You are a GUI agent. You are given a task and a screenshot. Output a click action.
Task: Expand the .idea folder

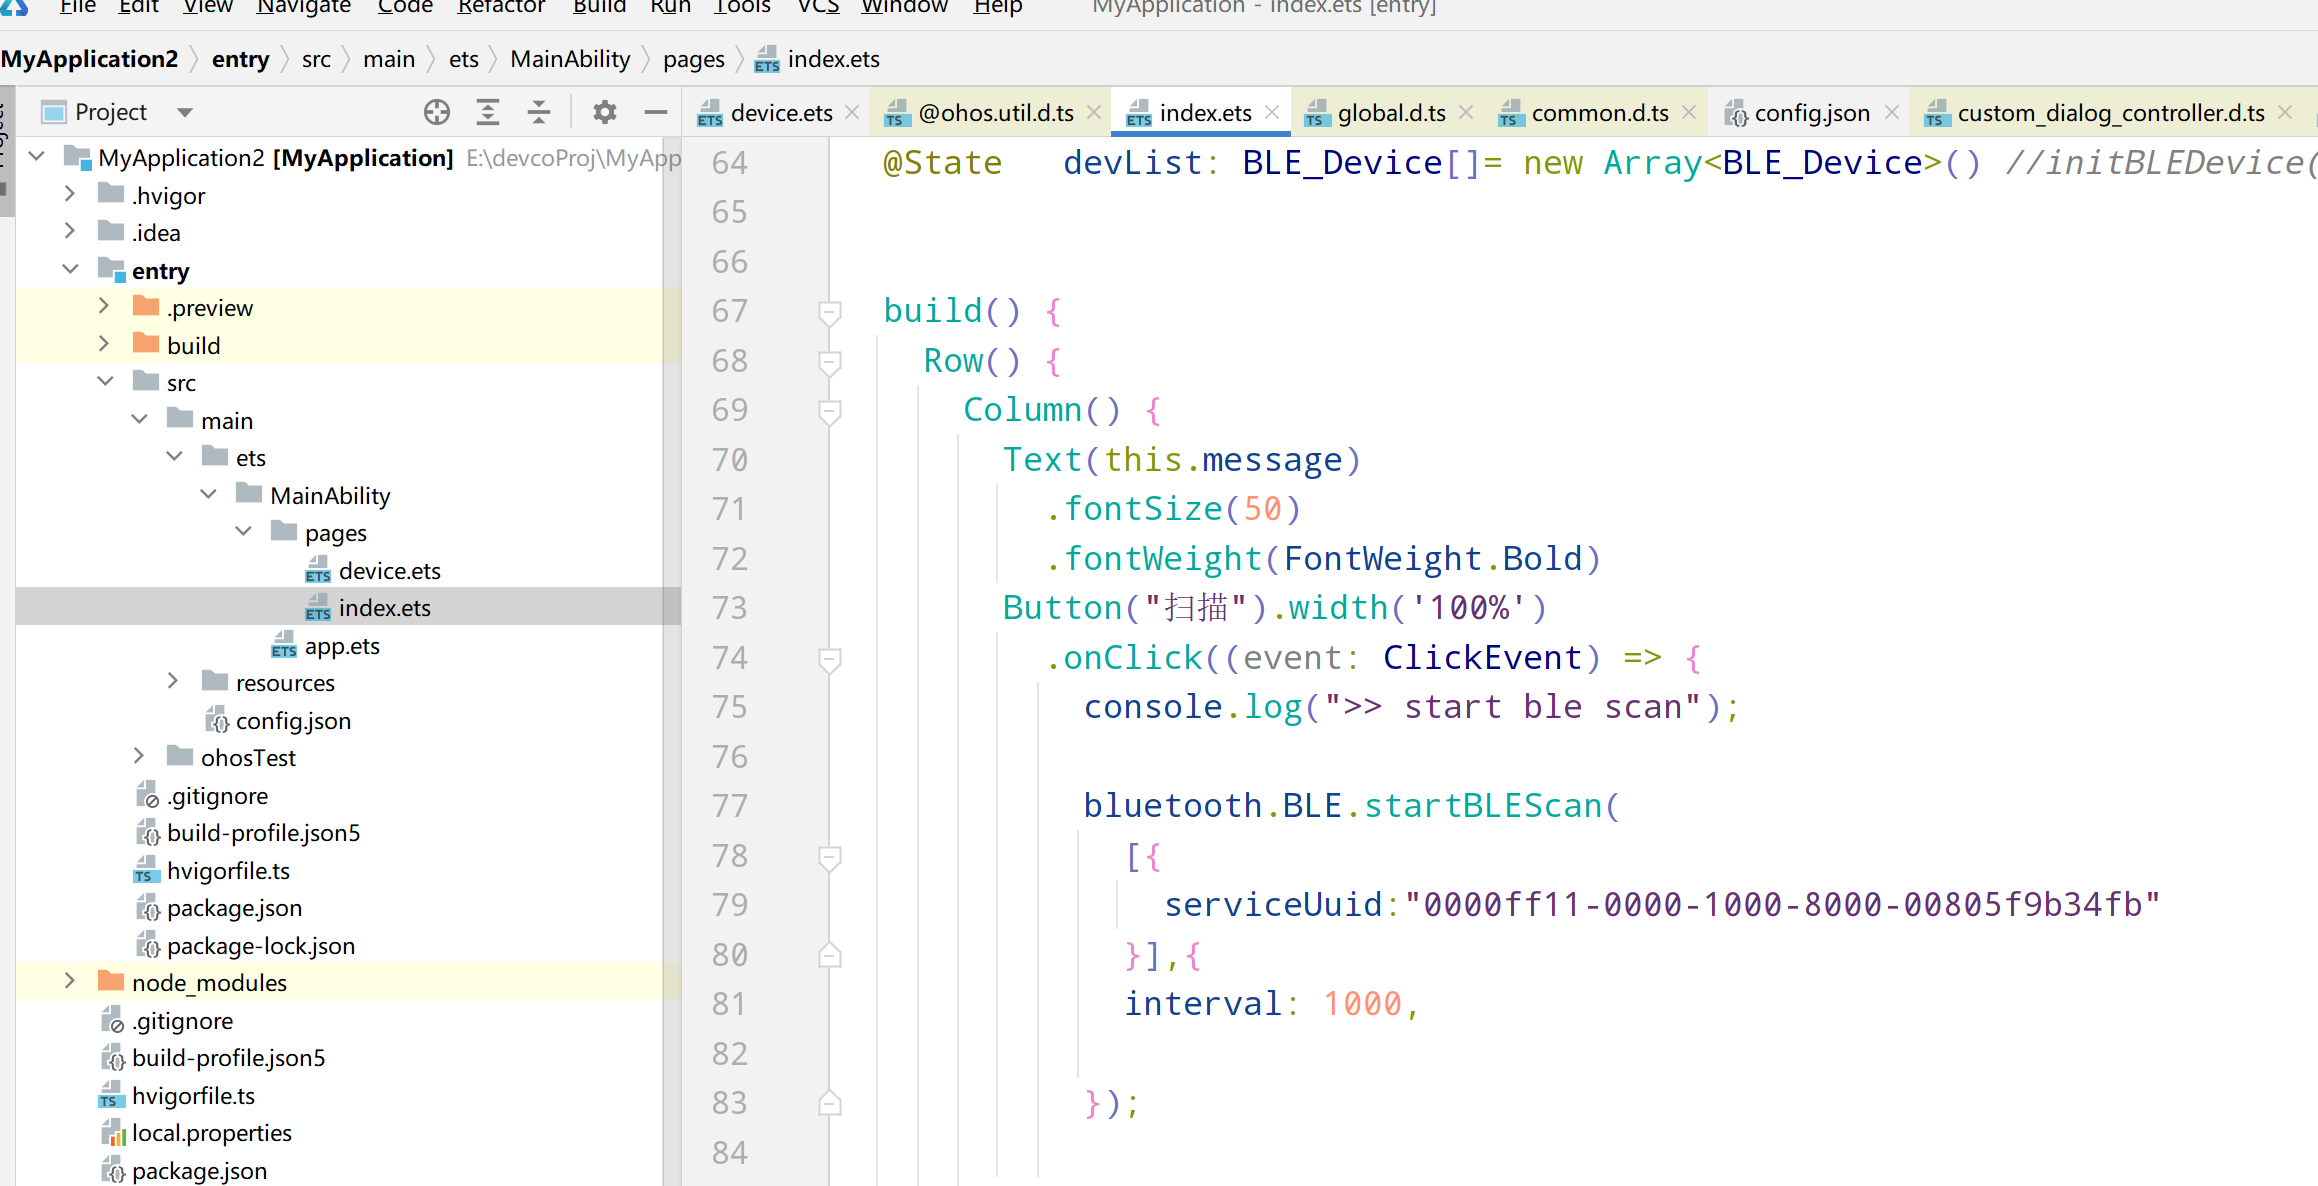tap(70, 232)
